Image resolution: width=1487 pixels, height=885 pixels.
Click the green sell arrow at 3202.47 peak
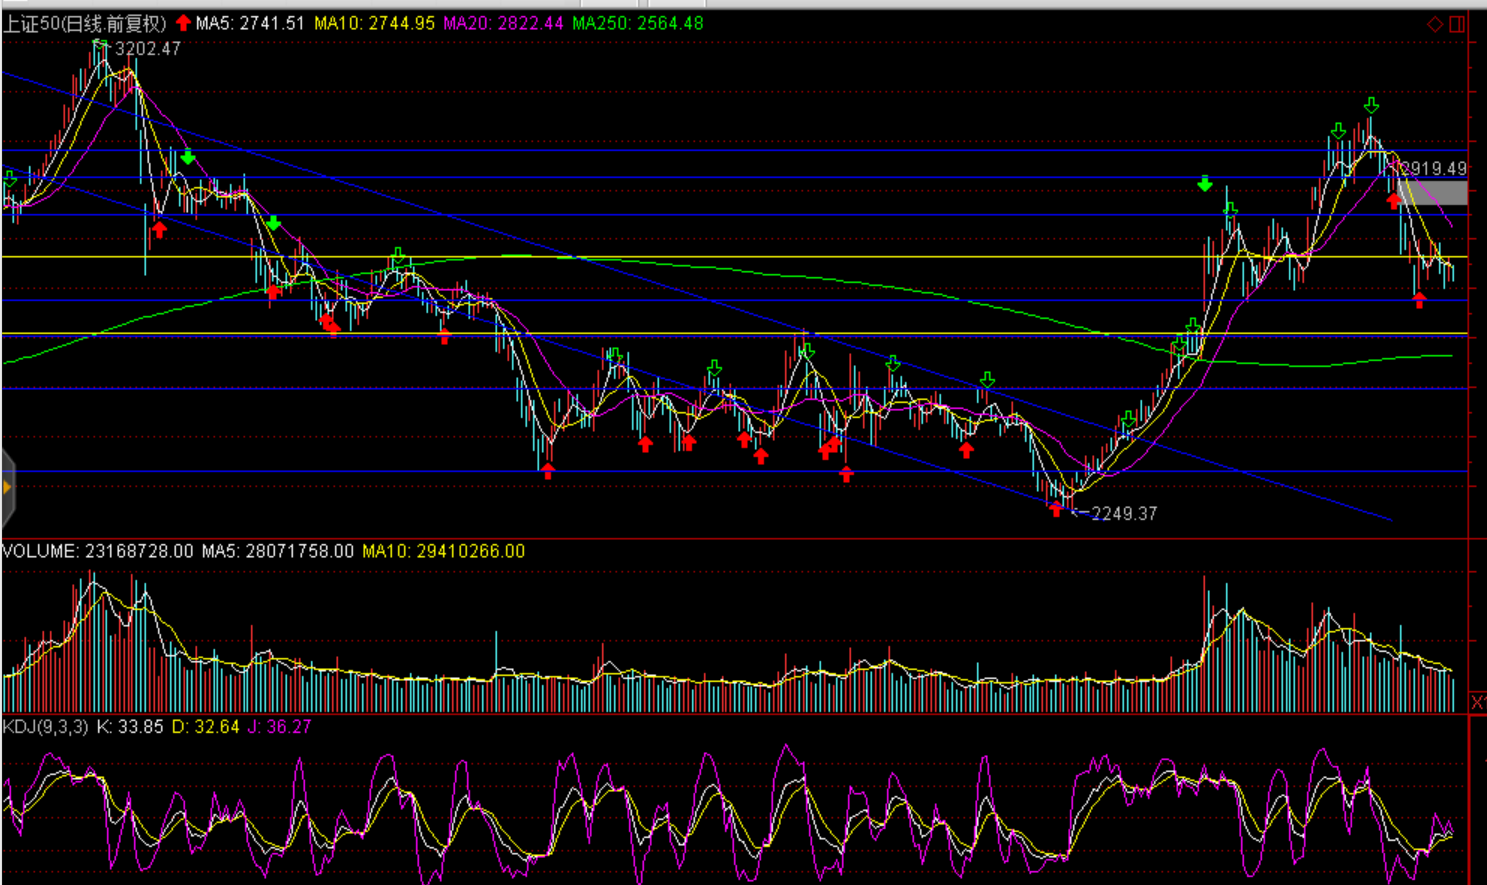click(x=100, y=46)
